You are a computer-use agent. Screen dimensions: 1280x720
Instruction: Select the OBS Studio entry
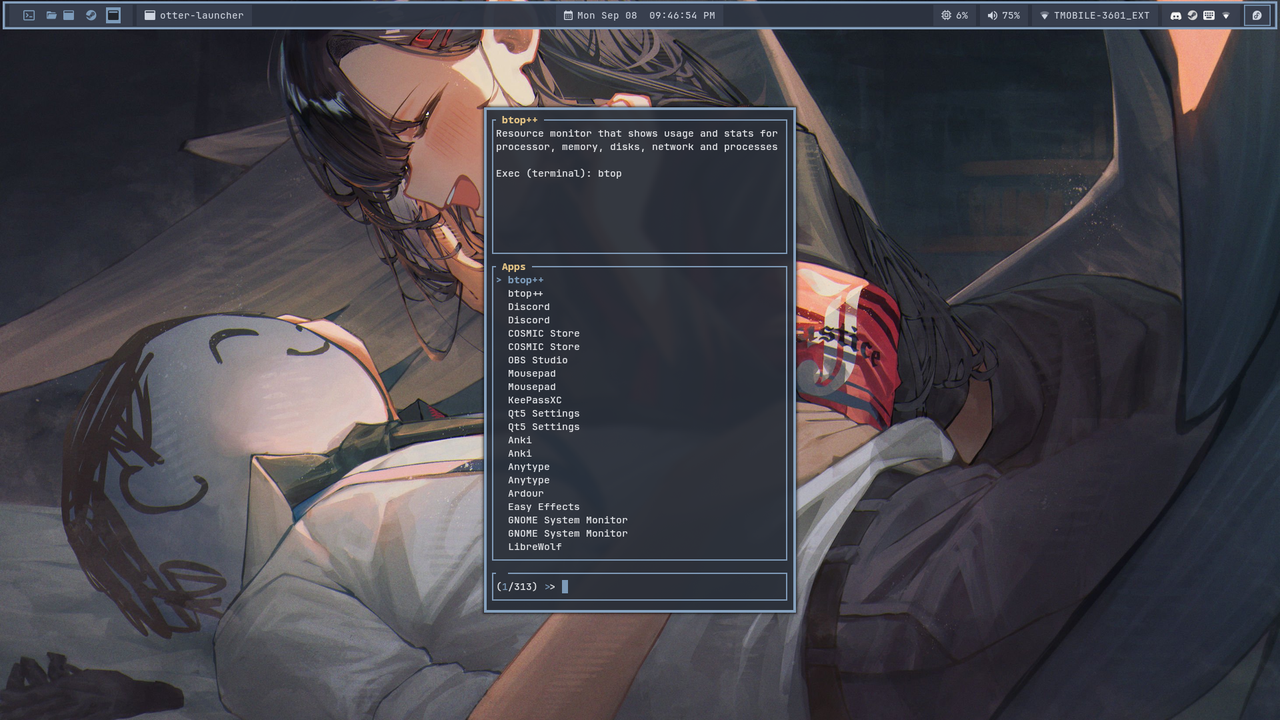coord(537,360)
